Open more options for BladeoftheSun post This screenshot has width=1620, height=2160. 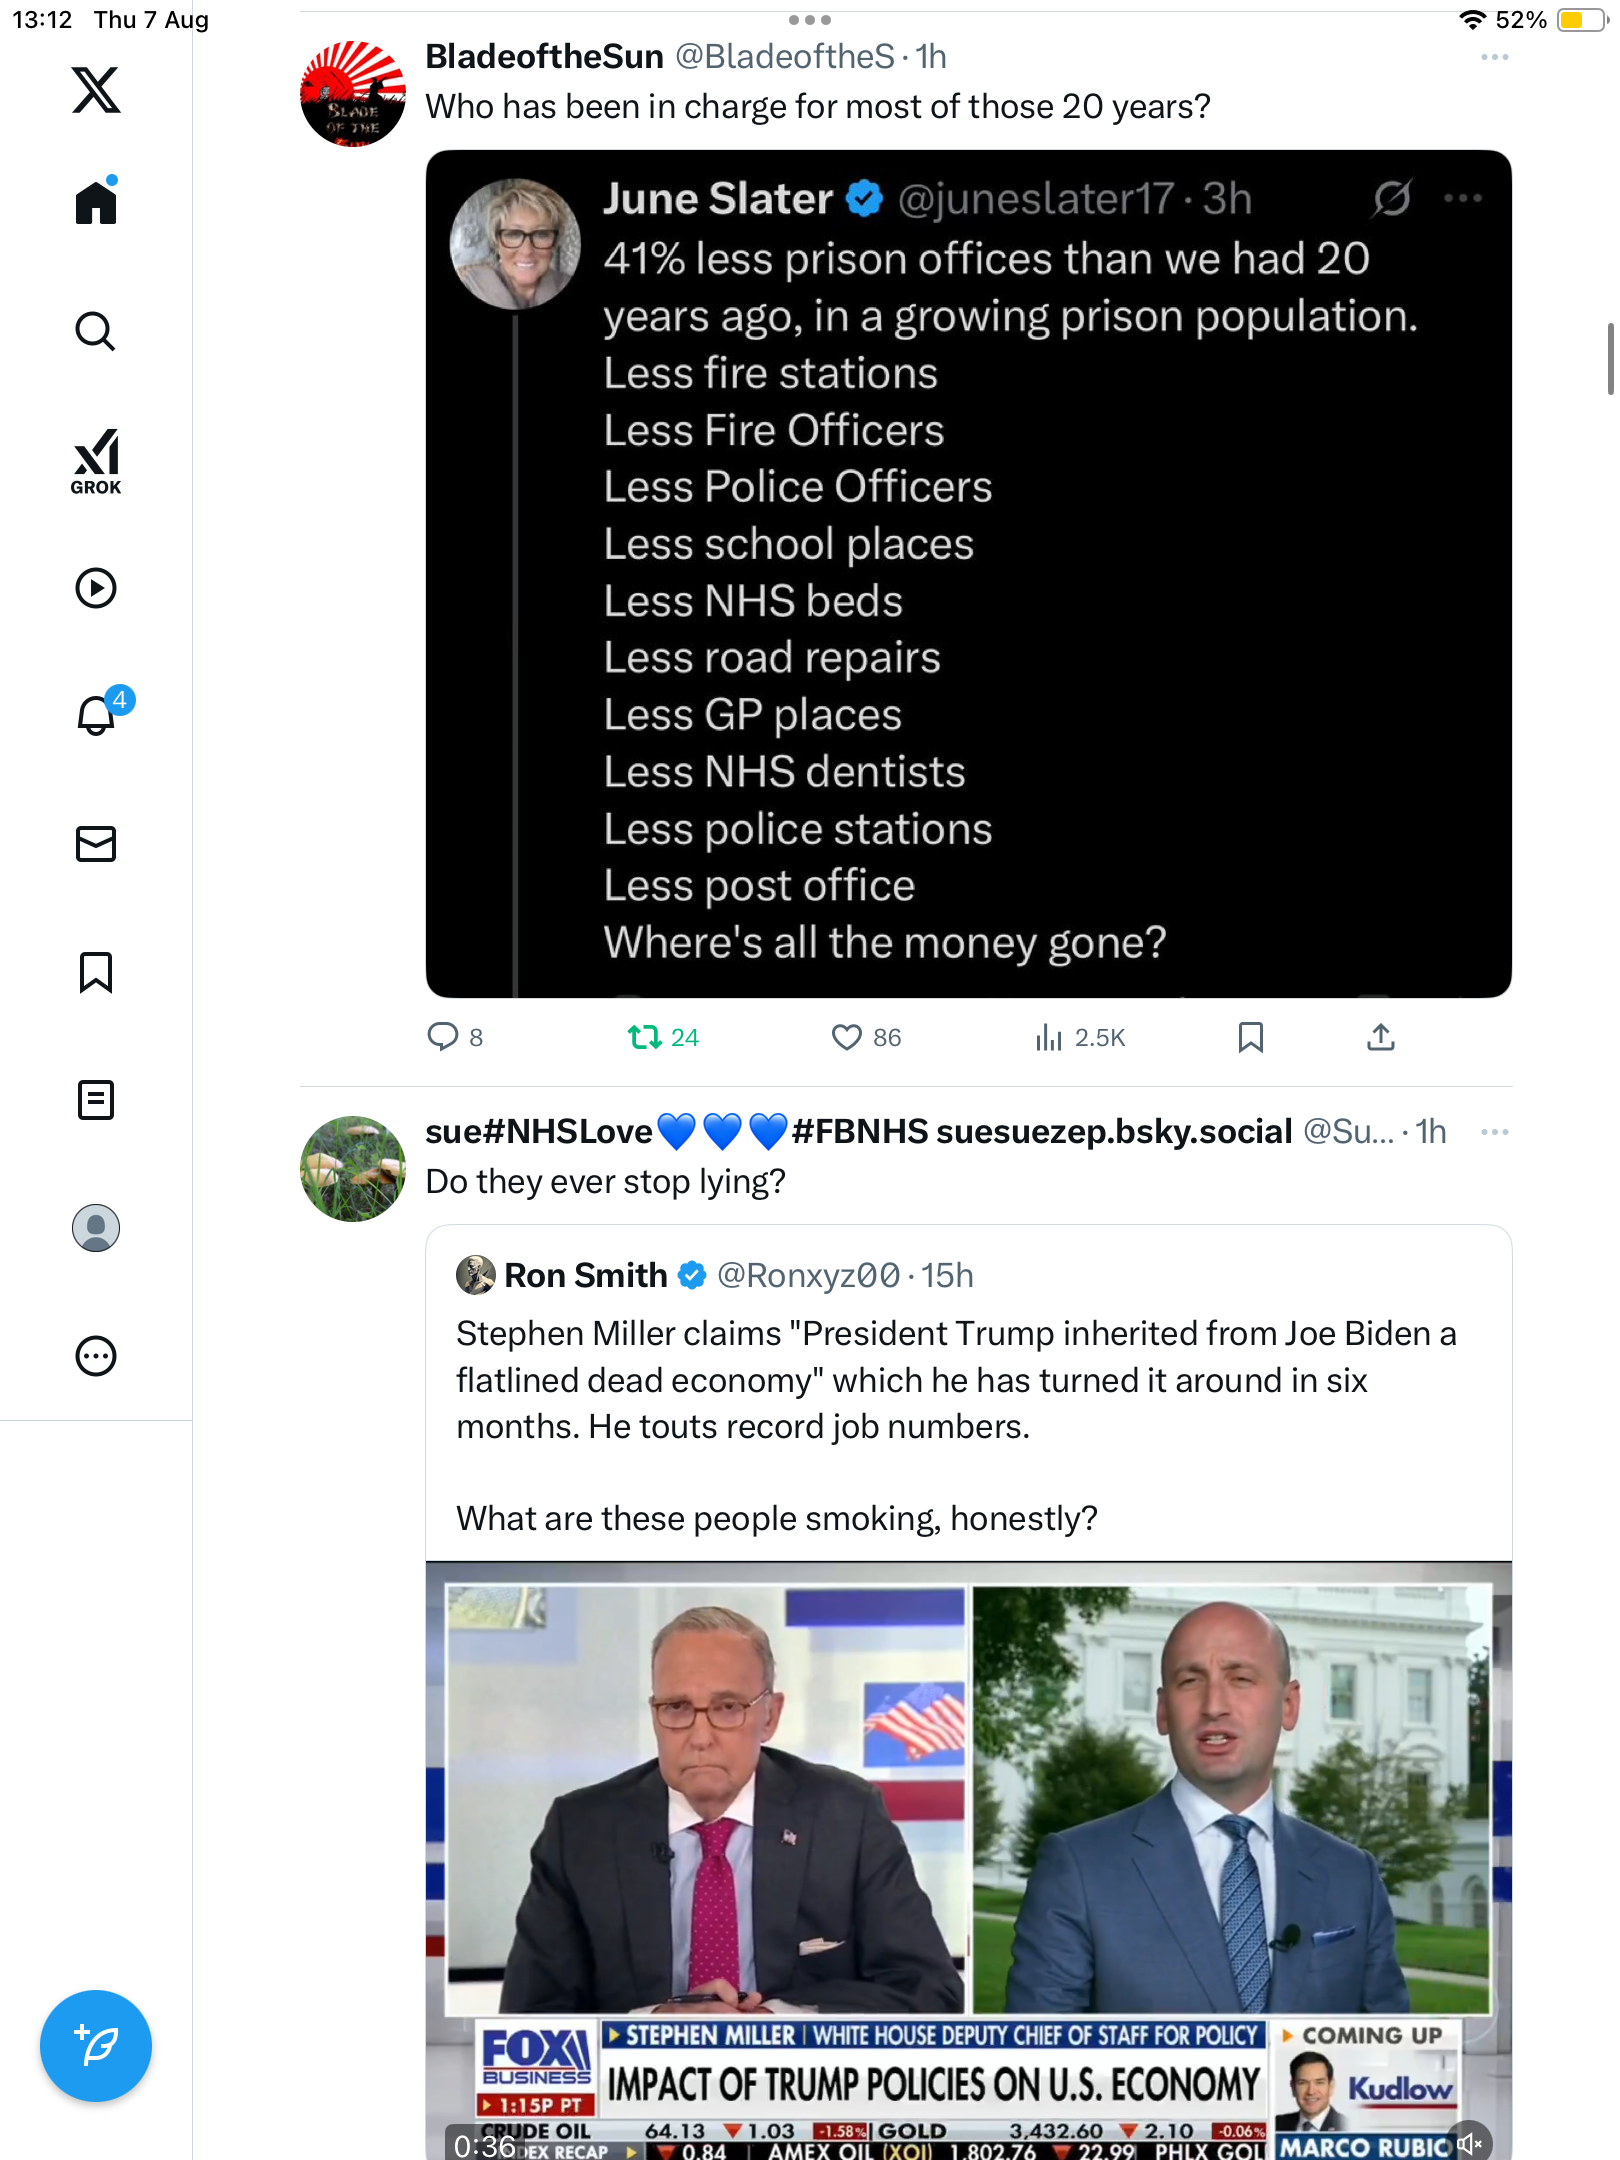pyautogui.click(x=1494, y=58)
